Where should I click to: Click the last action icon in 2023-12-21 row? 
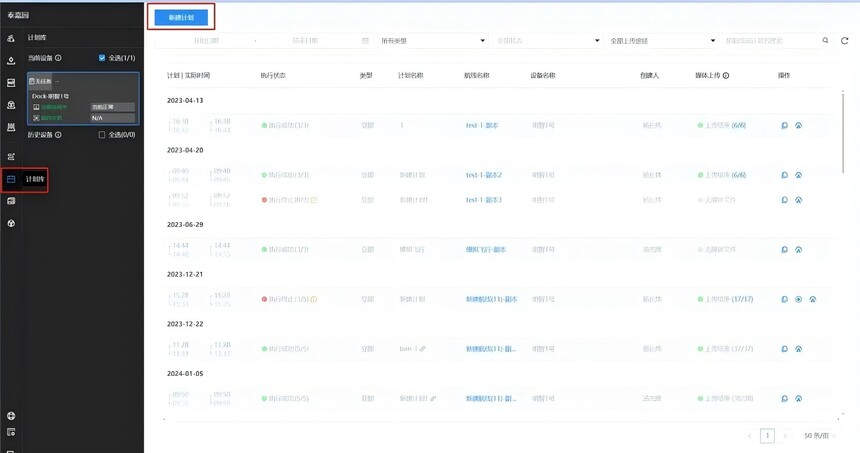[813, 299]
